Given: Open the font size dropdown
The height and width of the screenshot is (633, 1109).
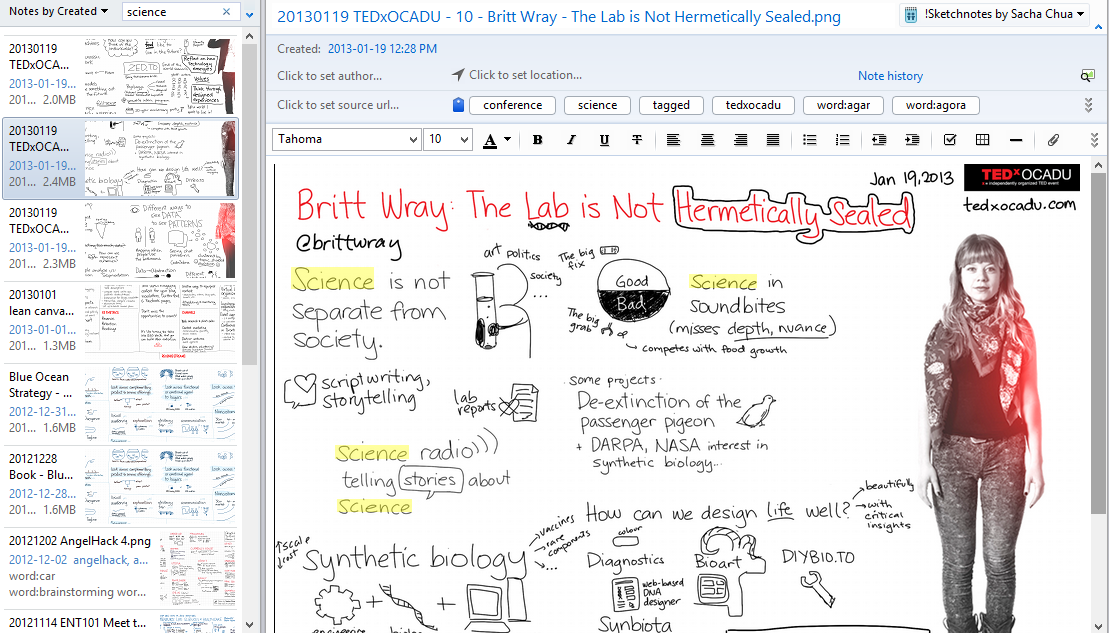Looking at the screenshot, I should 448,140.
